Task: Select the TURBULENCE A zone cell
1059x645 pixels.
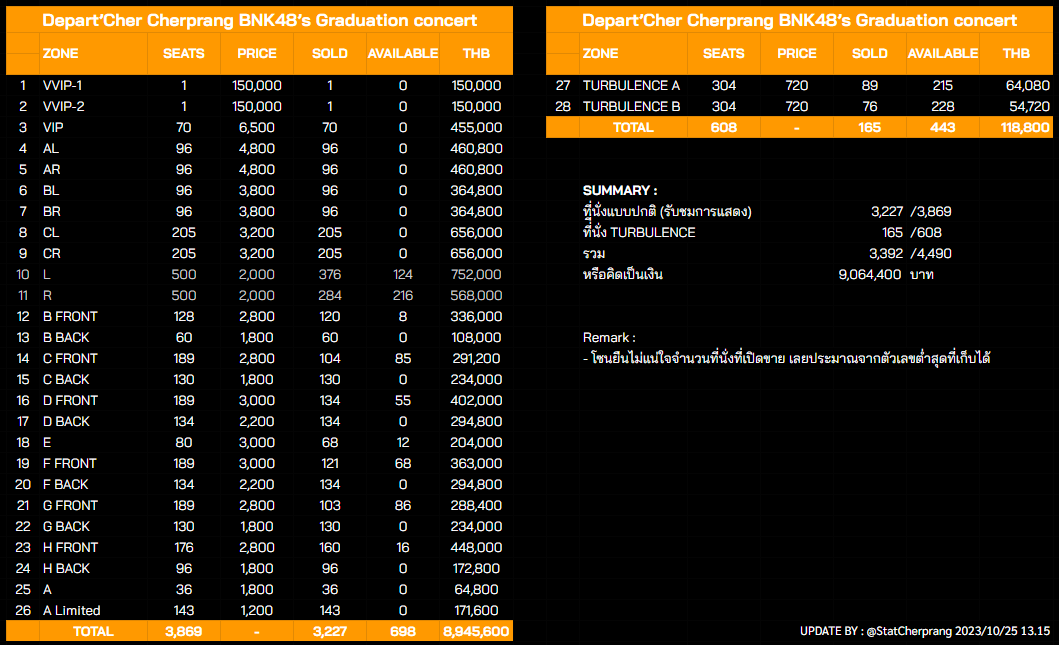Action: tap(631, 86)
